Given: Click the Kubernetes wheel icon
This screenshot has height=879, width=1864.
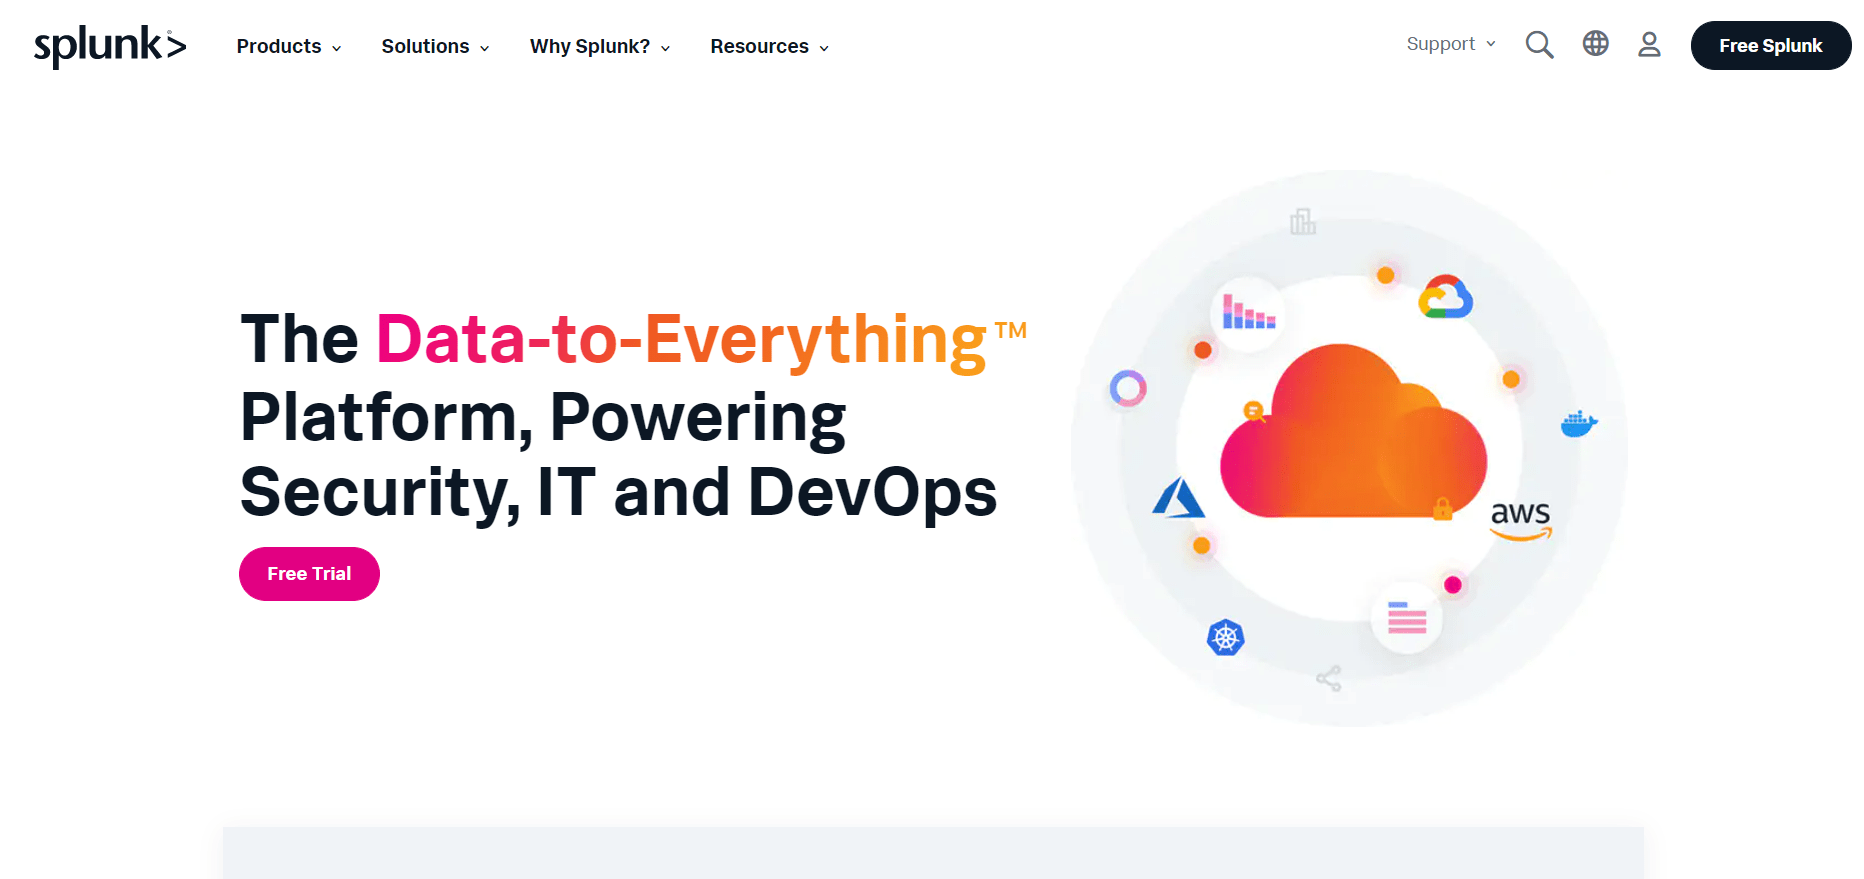Looking at the screenshot, I should click(1225, 637).
